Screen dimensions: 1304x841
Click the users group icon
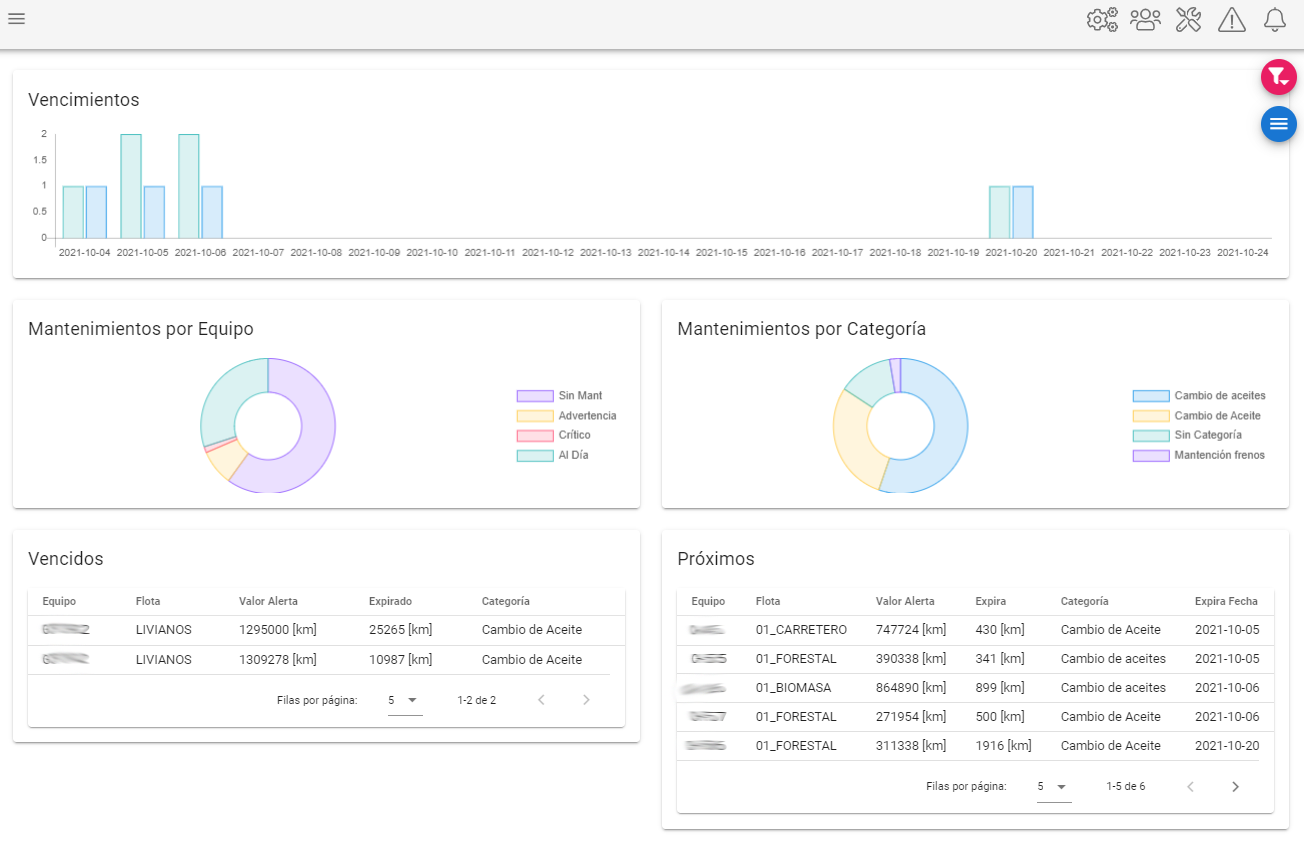tap(1145, 19)
